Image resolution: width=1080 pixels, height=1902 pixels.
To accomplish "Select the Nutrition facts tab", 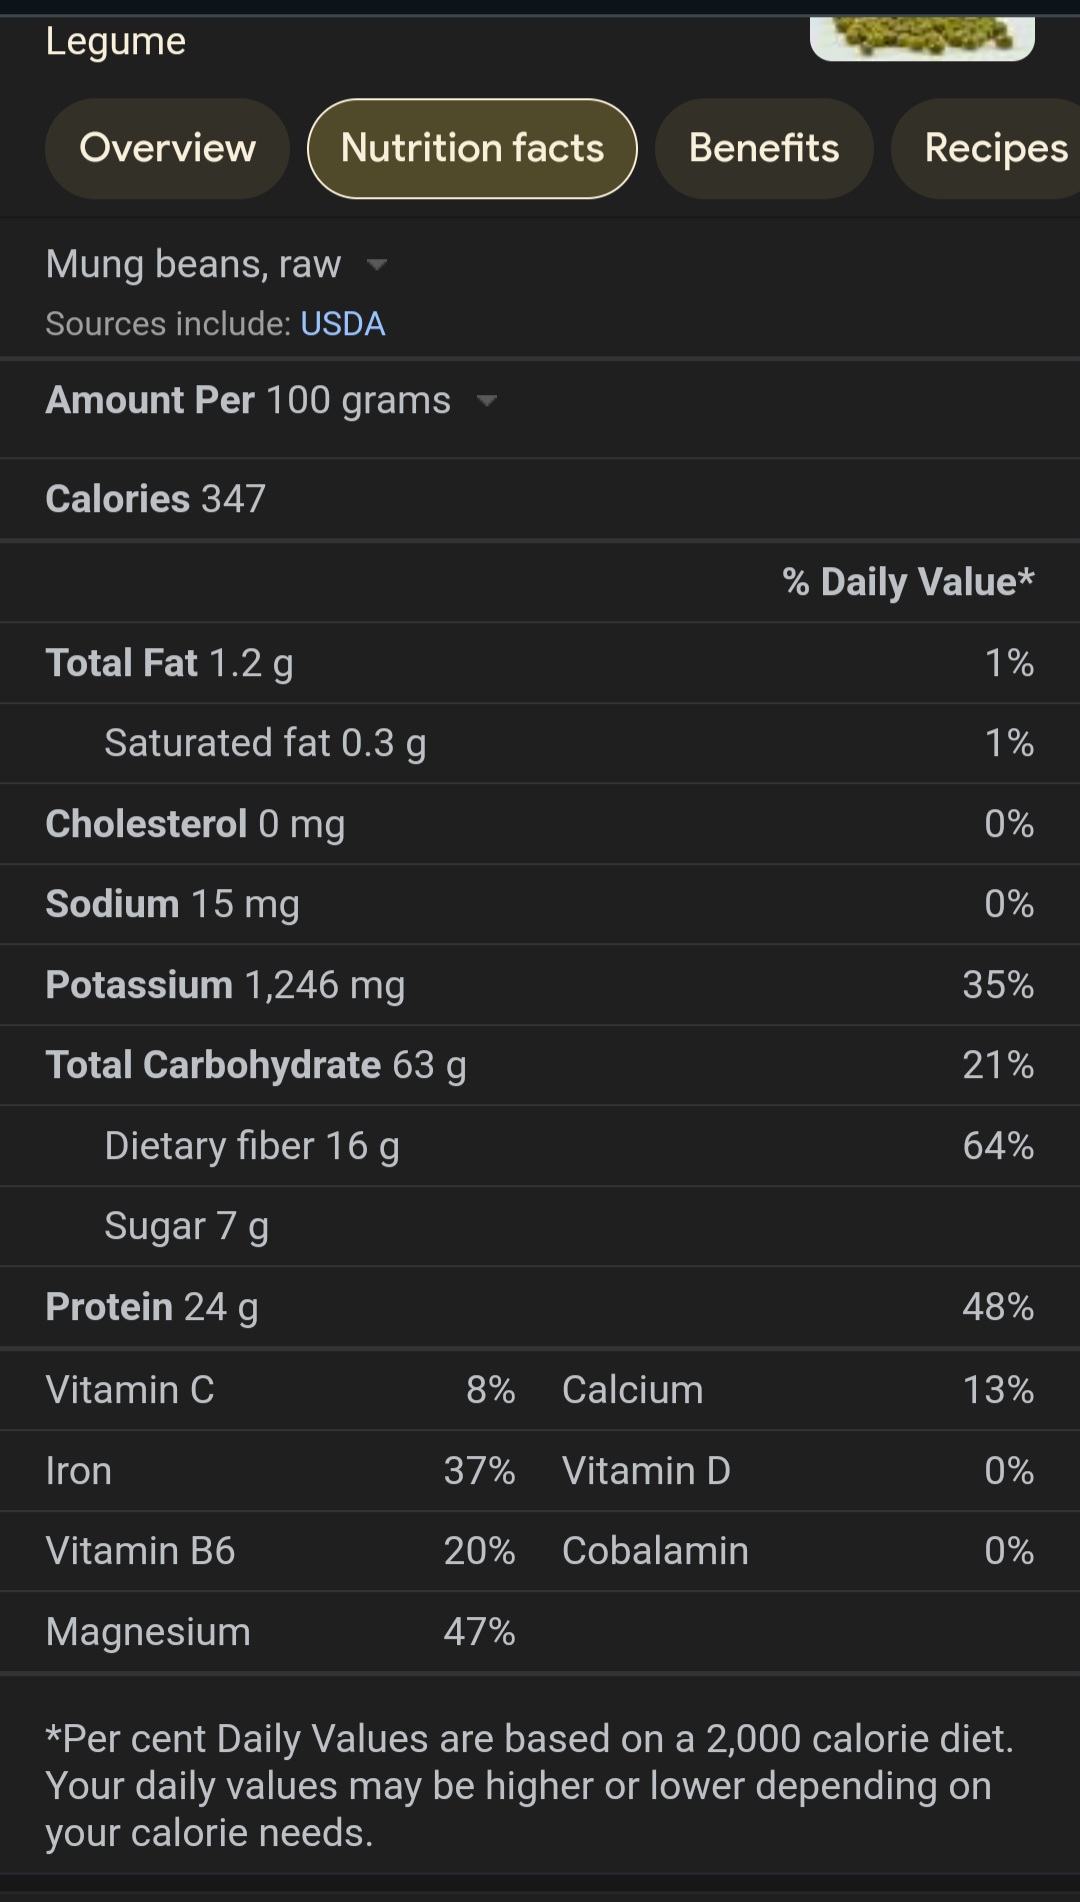I will click(472, 148).
